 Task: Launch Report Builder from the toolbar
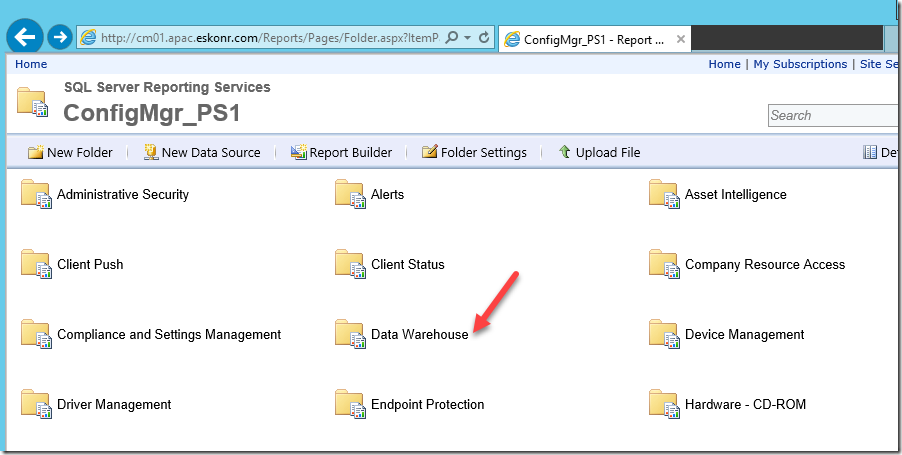tap(341, 152)
